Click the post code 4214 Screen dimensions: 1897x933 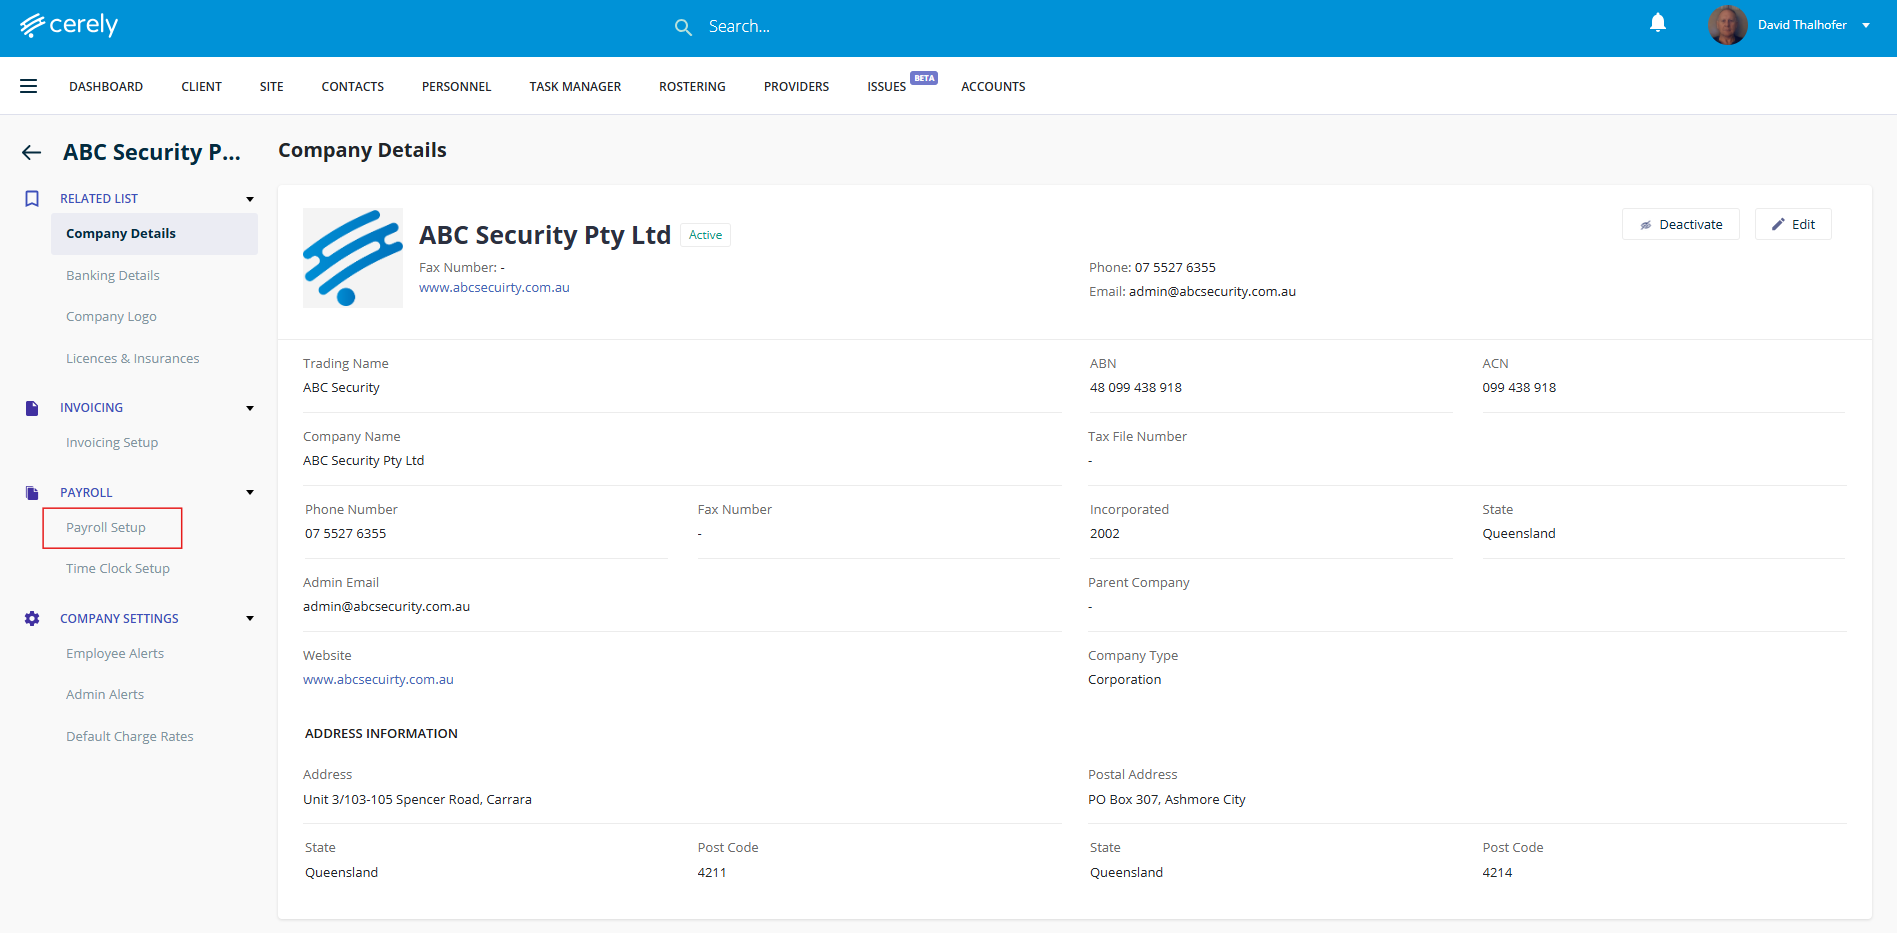tap(1497, 873)
